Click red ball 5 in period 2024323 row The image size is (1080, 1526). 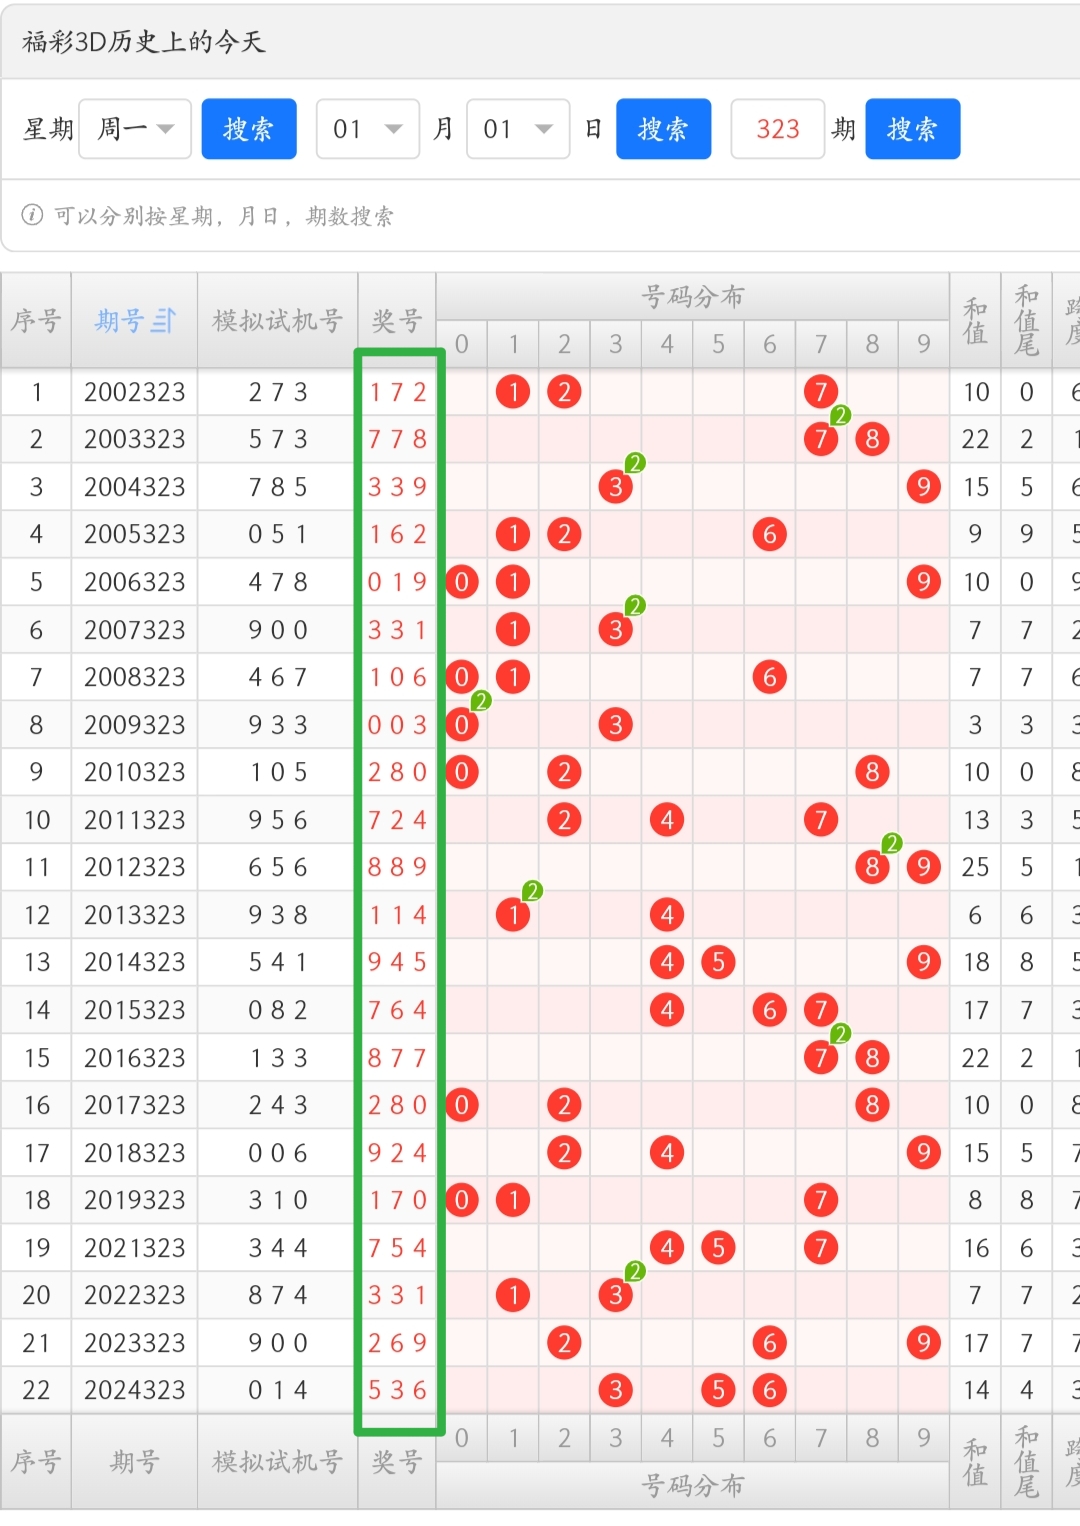coord(718,1390)
